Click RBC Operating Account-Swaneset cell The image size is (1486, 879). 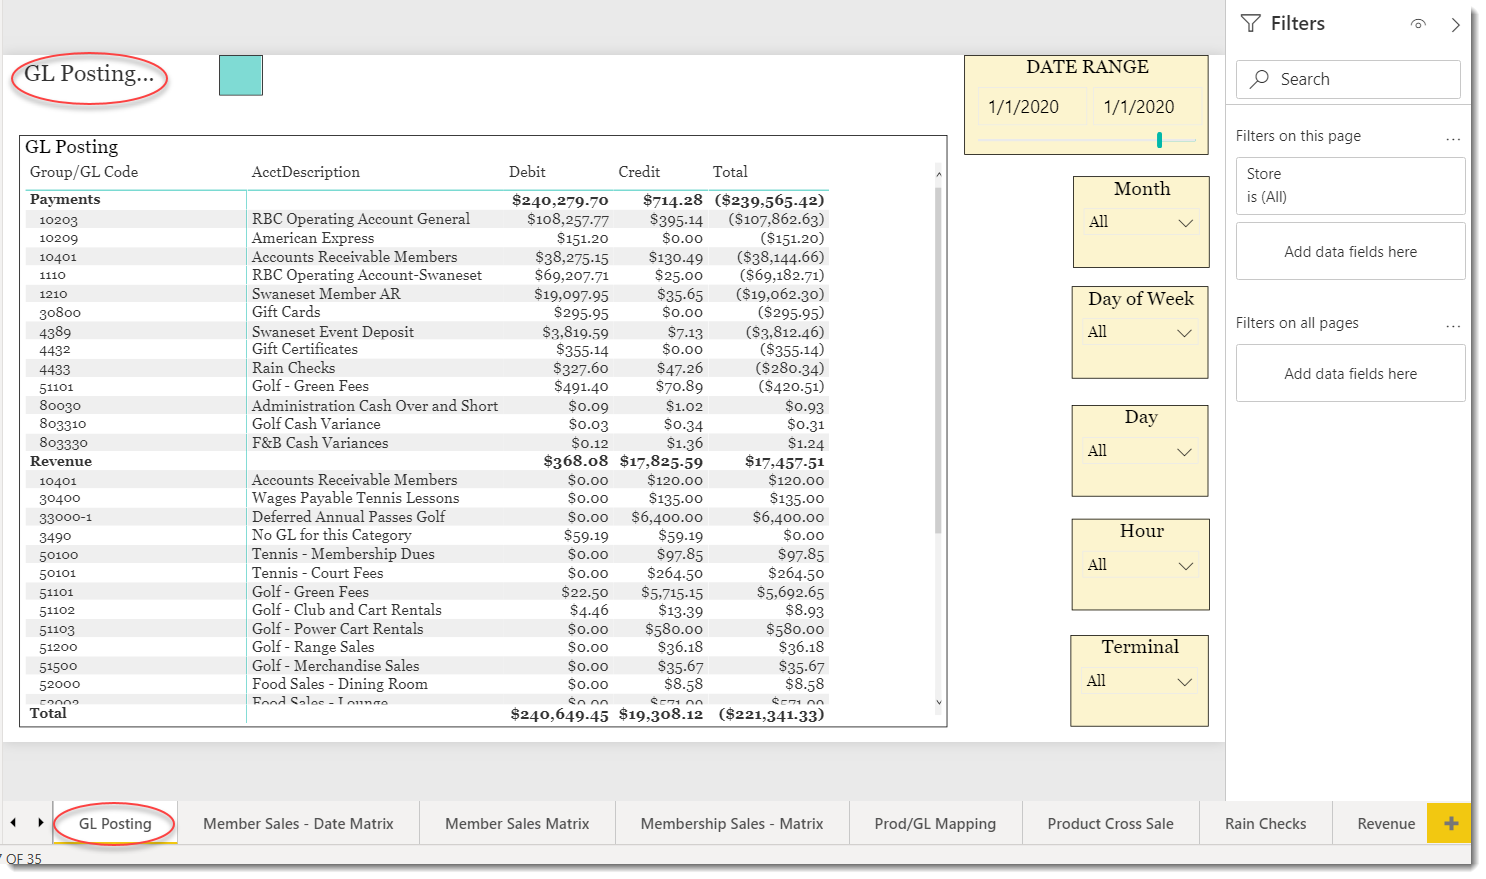(x=367, y=275)
